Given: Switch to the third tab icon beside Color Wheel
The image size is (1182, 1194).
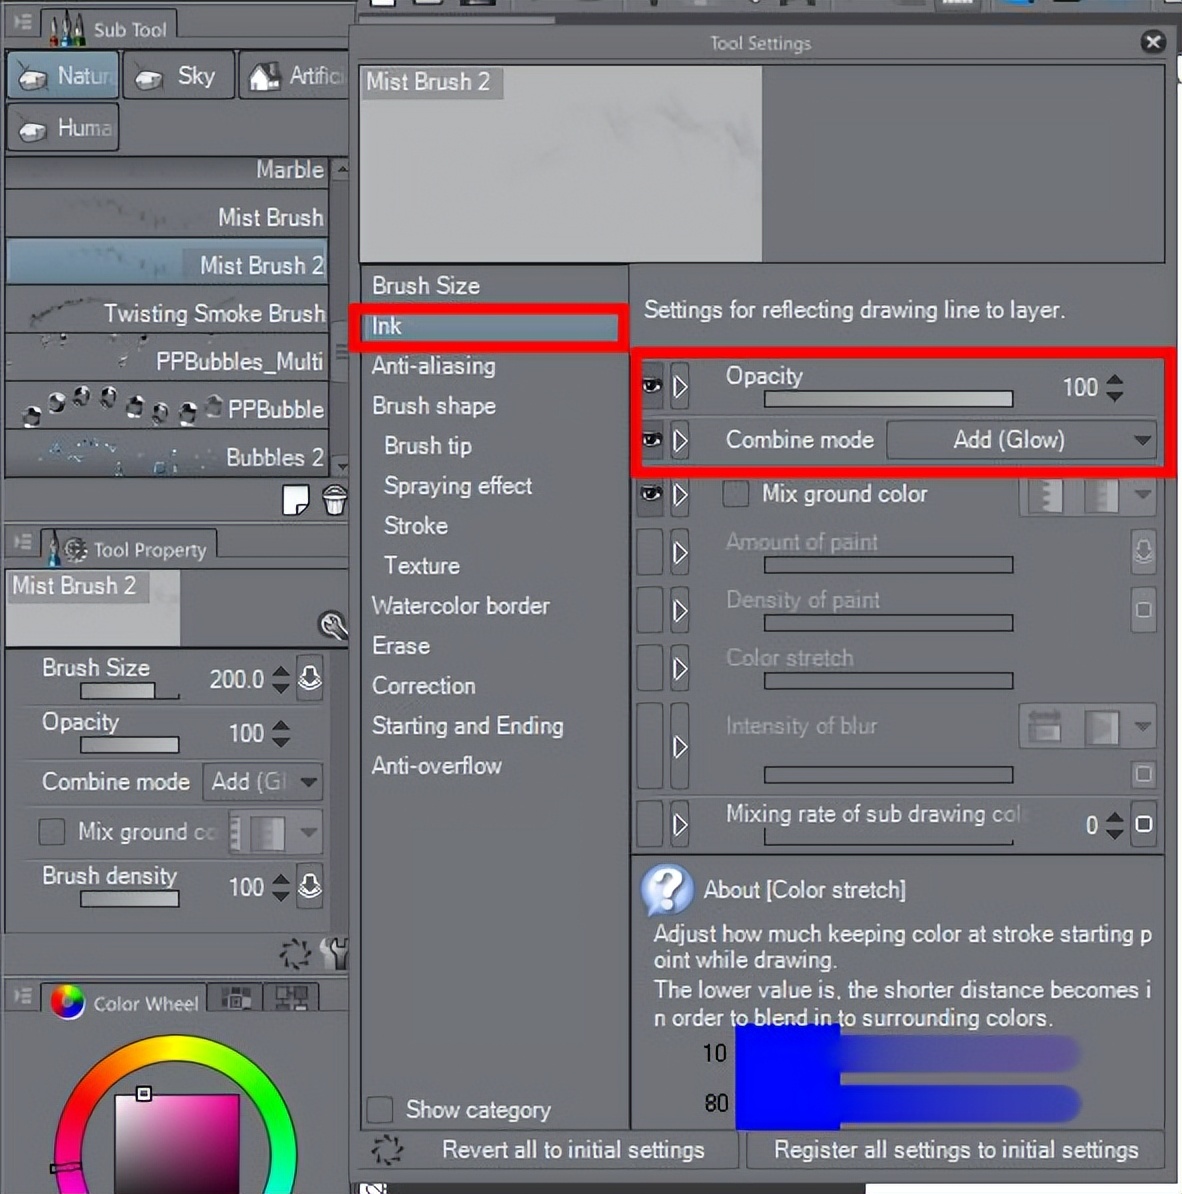Looking at the screenshot, I should [x=292, y=997].
